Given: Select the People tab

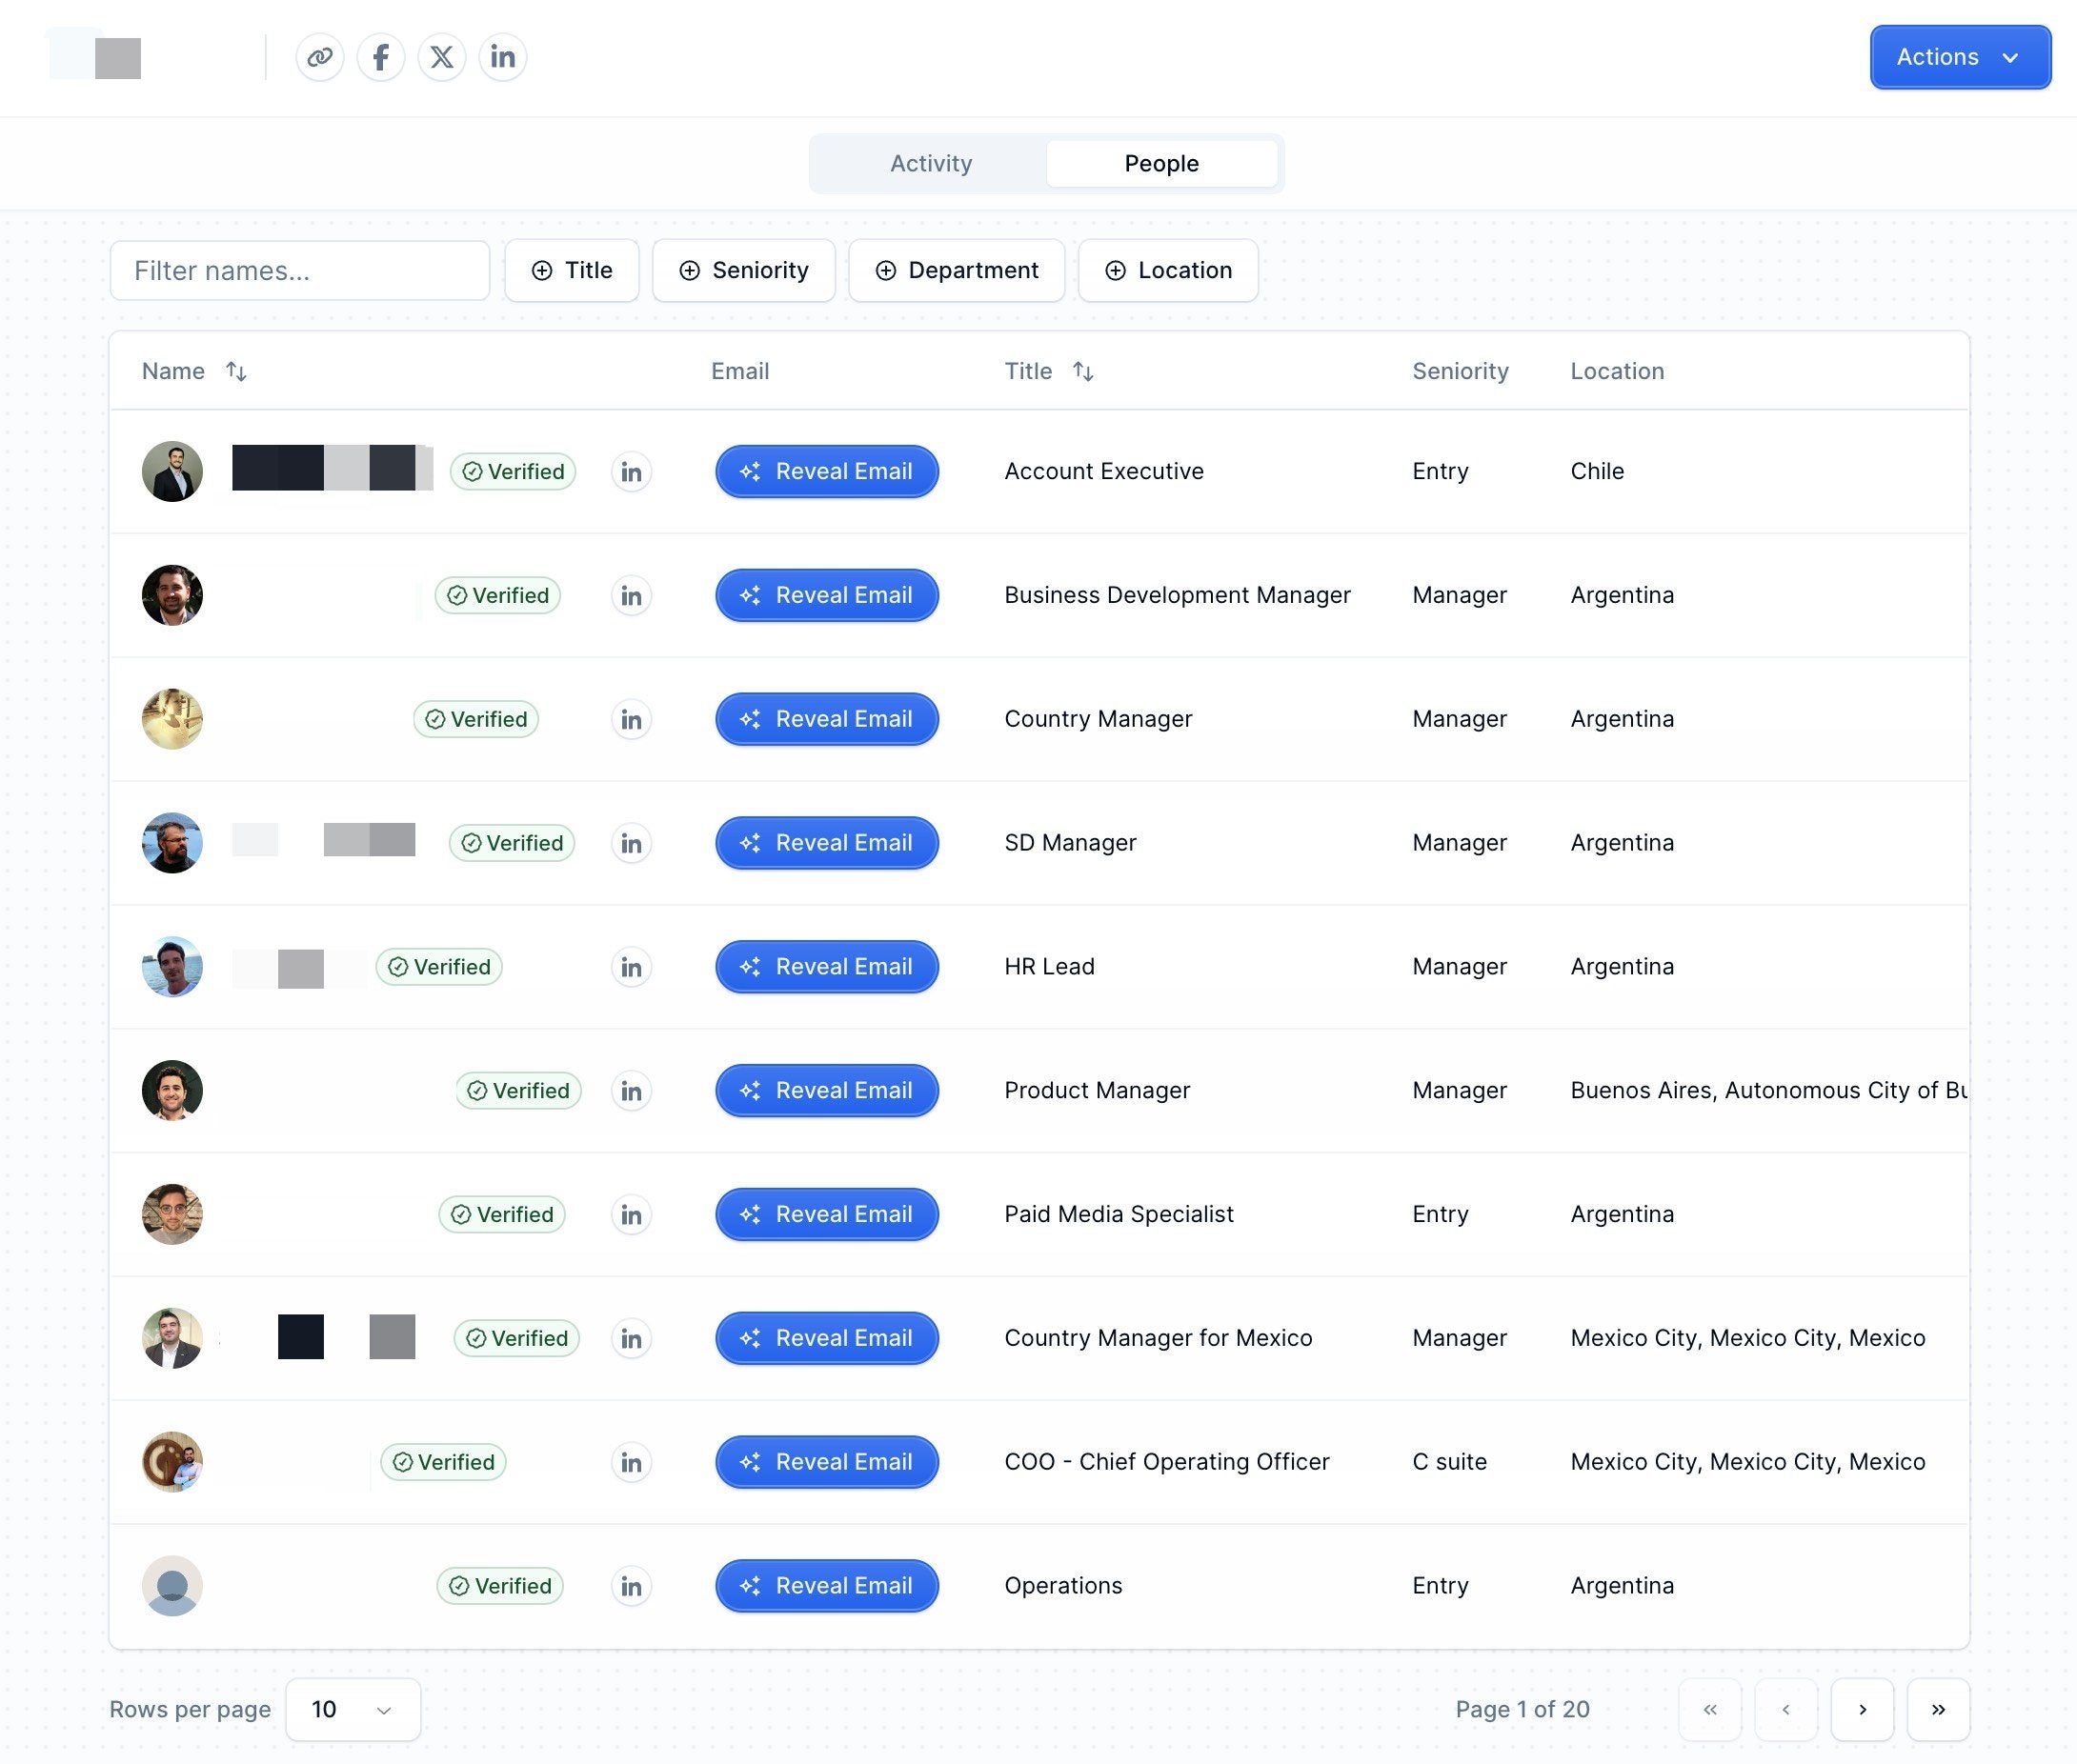Looking at the screenshot, I should coord(1160,163).
